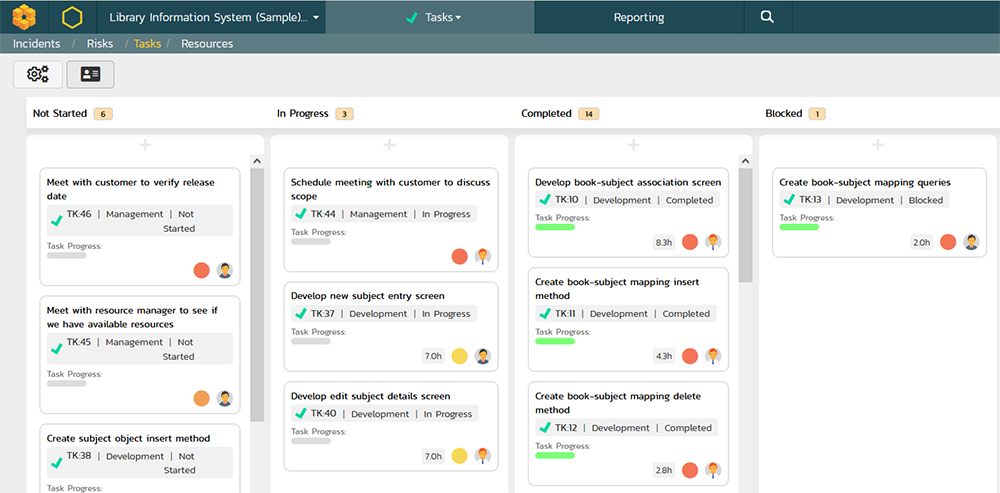
Task: Open board settings gears icon
Action: coord(38,74)
